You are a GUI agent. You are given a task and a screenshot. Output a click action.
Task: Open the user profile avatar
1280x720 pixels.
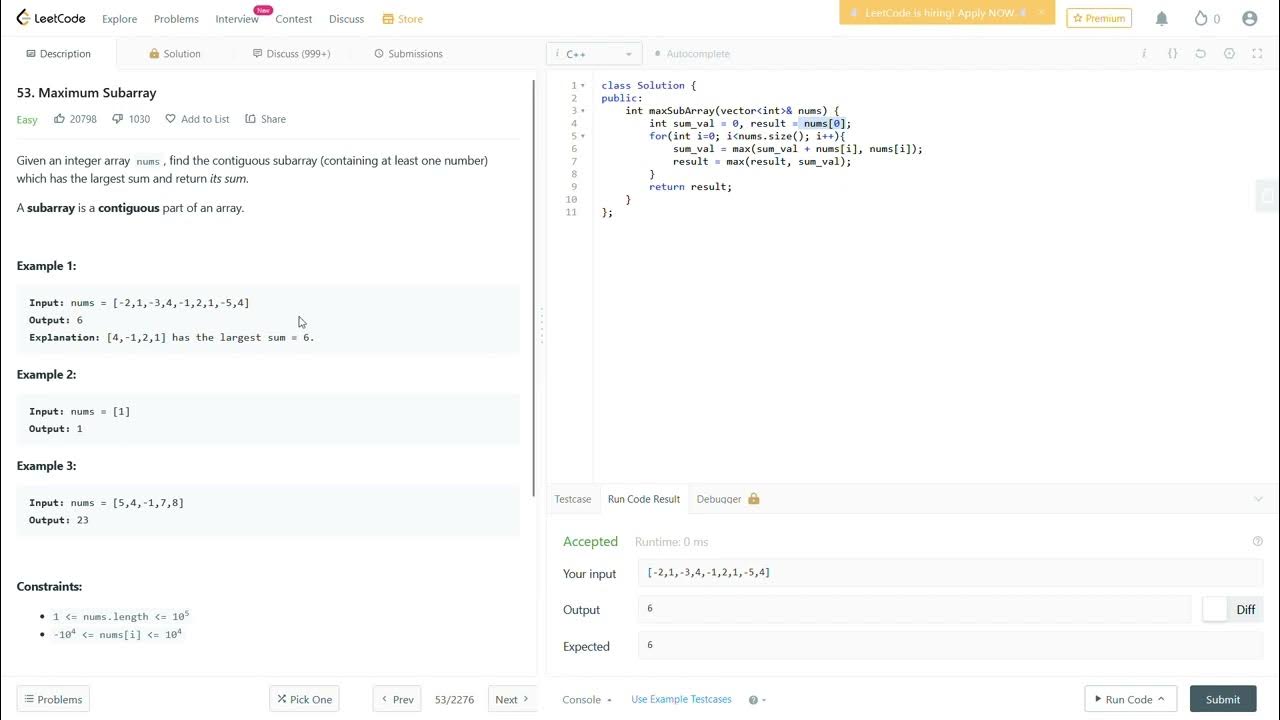pos(1249,19)
